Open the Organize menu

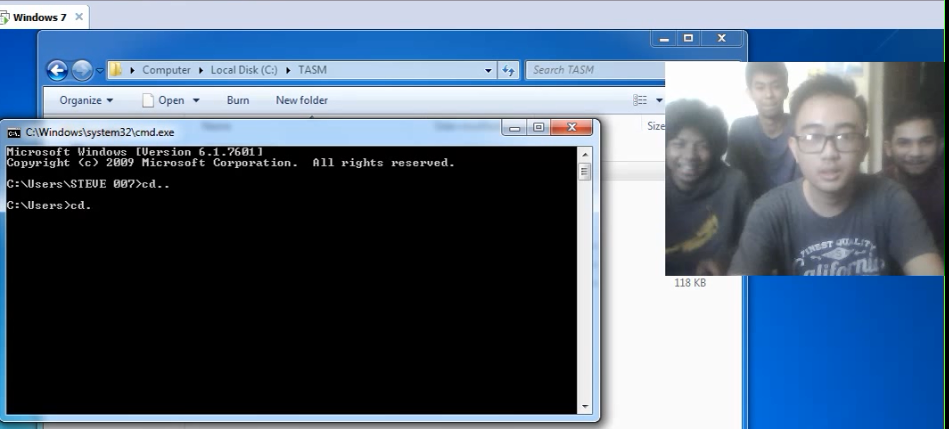pyautogui.click(x=86, y=100)
